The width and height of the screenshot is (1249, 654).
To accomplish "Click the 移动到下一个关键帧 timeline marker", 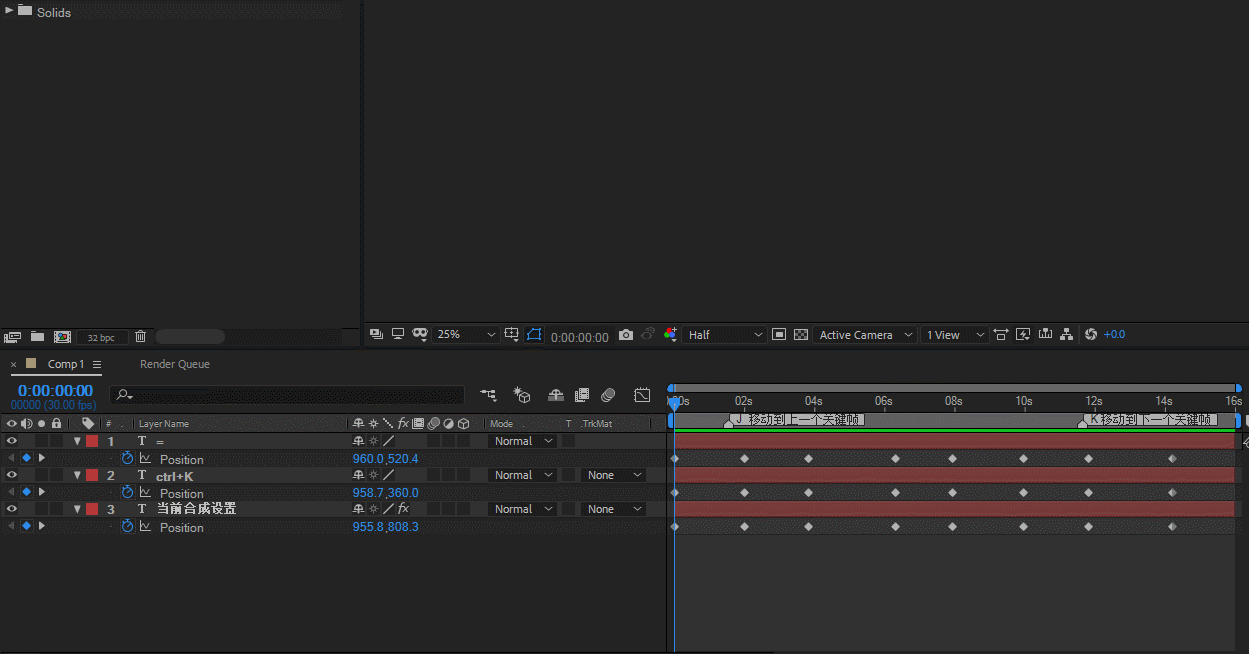I will (x=1150, y=420).
